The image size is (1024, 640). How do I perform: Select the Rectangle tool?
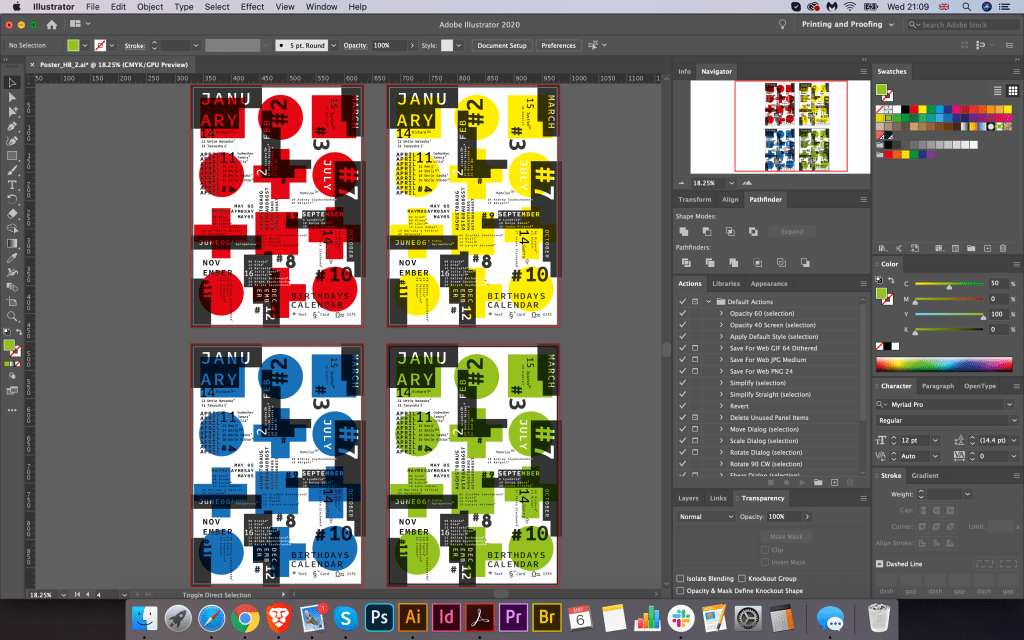(x=12, y=155)
